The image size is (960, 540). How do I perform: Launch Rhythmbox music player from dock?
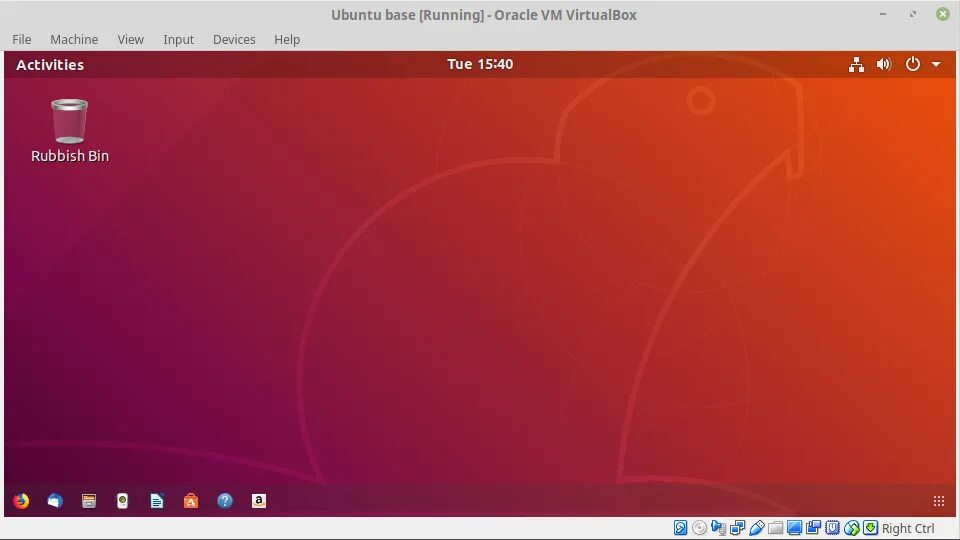122,501
